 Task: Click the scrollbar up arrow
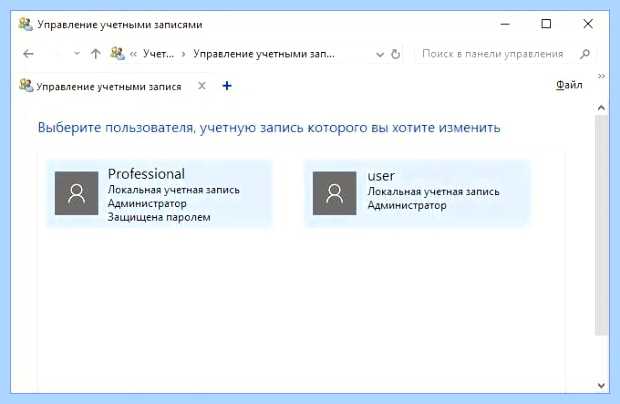pyautogui.click(x=601, y=108)
